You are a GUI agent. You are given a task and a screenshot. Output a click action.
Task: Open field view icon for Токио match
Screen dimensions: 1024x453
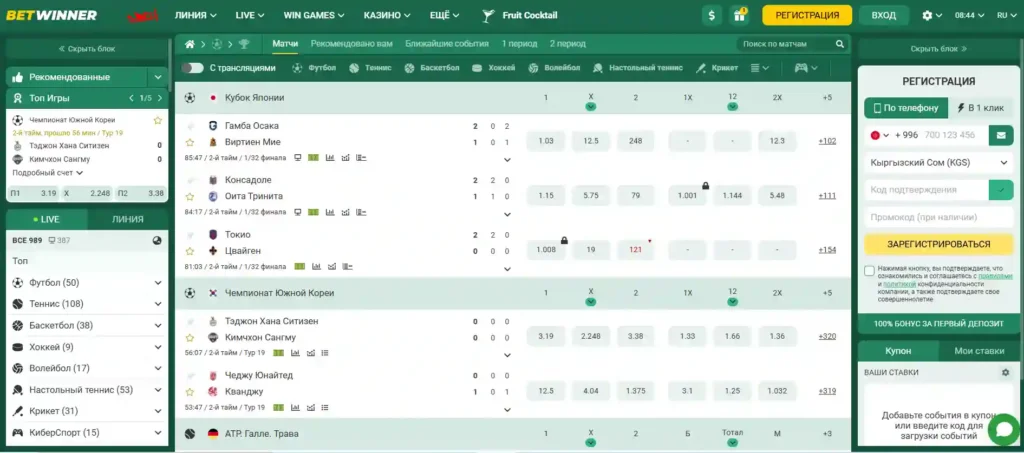tap(300, 266)
